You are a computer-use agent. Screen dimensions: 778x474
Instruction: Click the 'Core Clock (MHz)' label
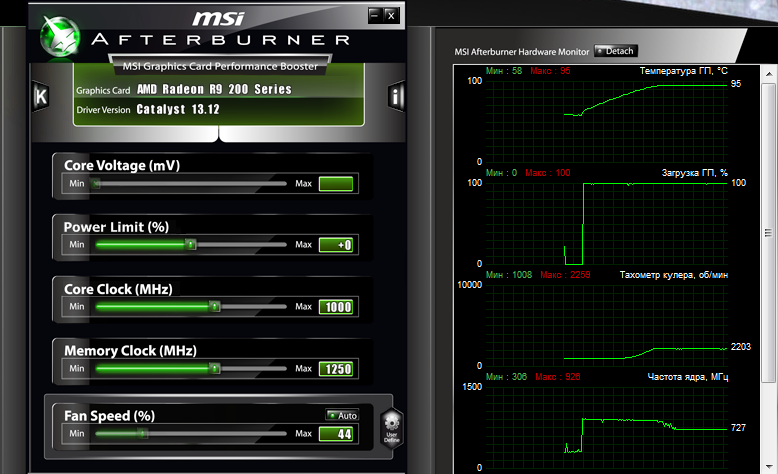pyautogui.click(x=118, y=289)
